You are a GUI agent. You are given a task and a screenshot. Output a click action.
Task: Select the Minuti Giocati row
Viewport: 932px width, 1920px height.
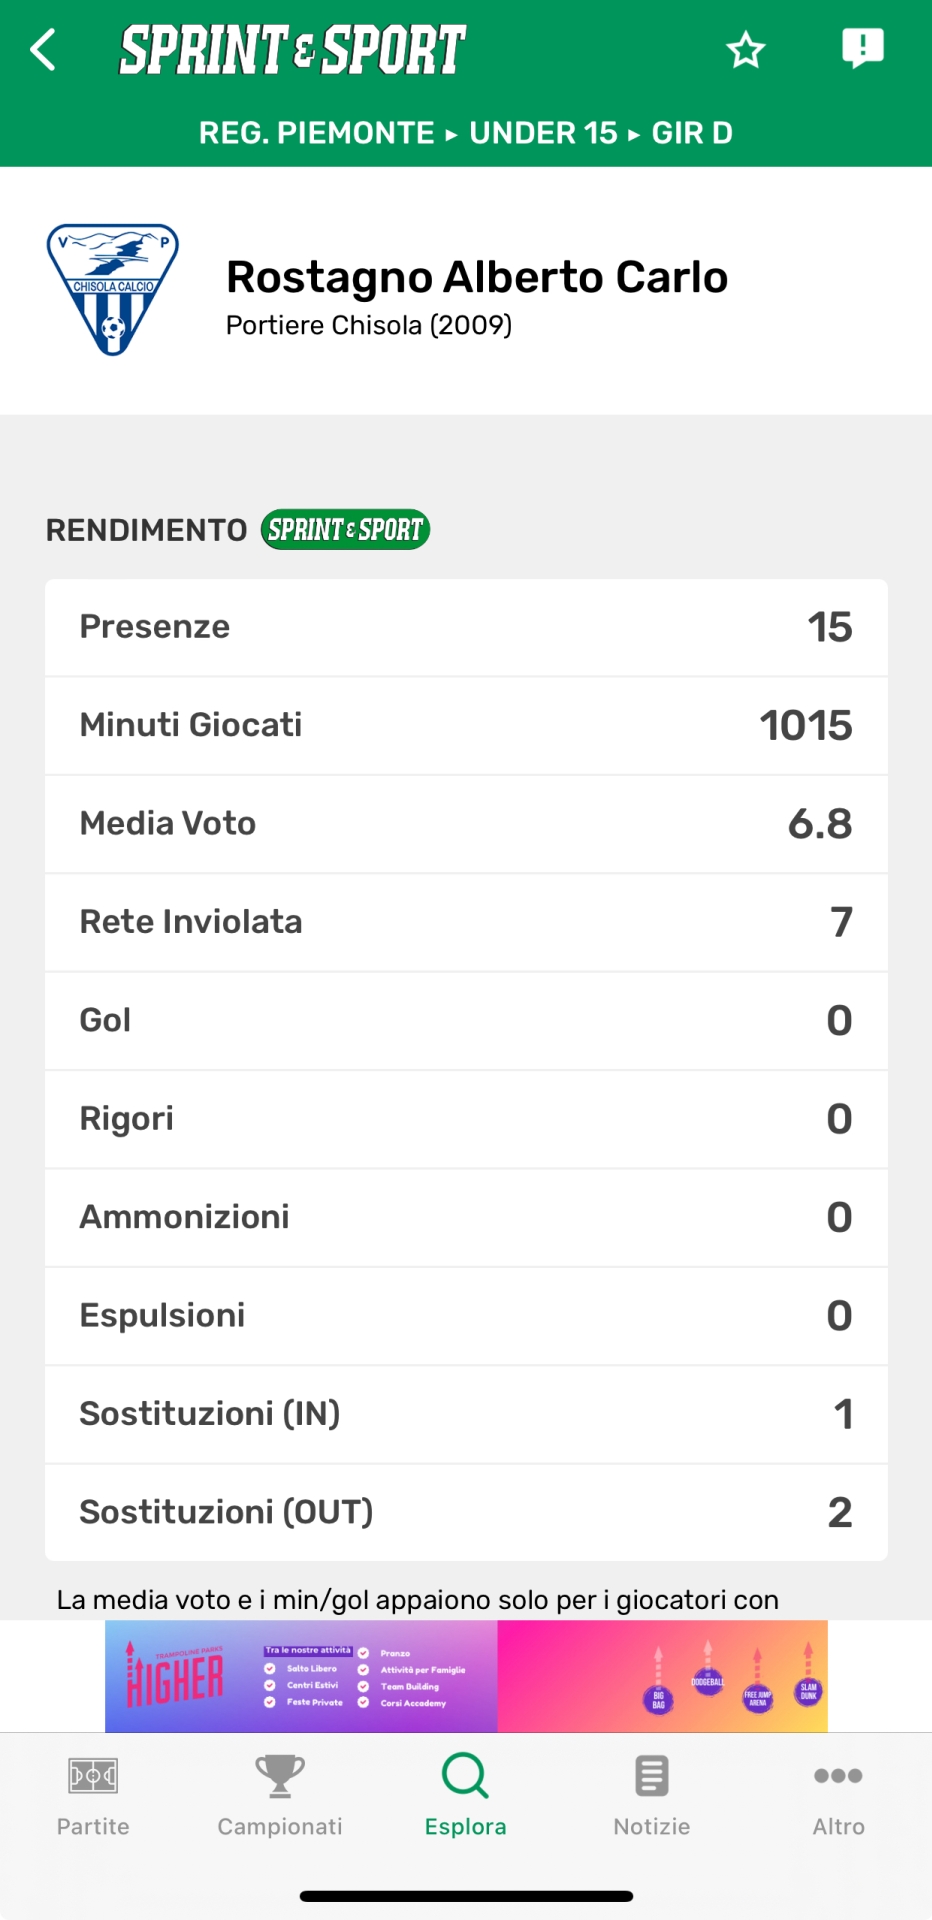466,725
